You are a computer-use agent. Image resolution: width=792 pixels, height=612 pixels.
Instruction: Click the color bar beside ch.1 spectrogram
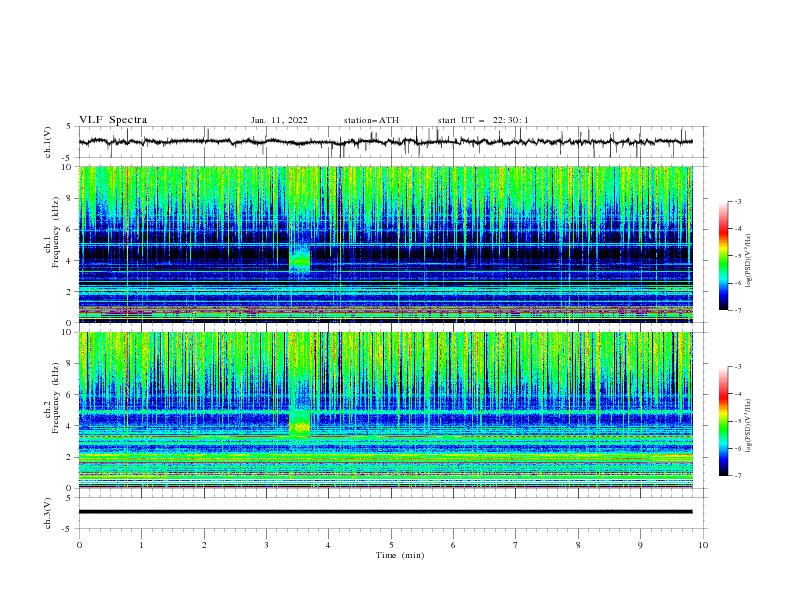click(x=724, y=256)
